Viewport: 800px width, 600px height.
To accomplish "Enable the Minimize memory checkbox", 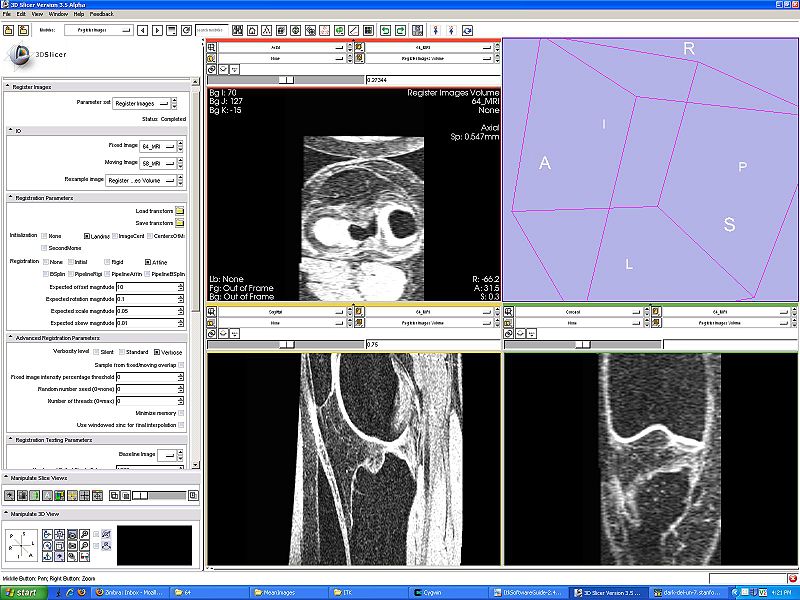I will [181, 413].
